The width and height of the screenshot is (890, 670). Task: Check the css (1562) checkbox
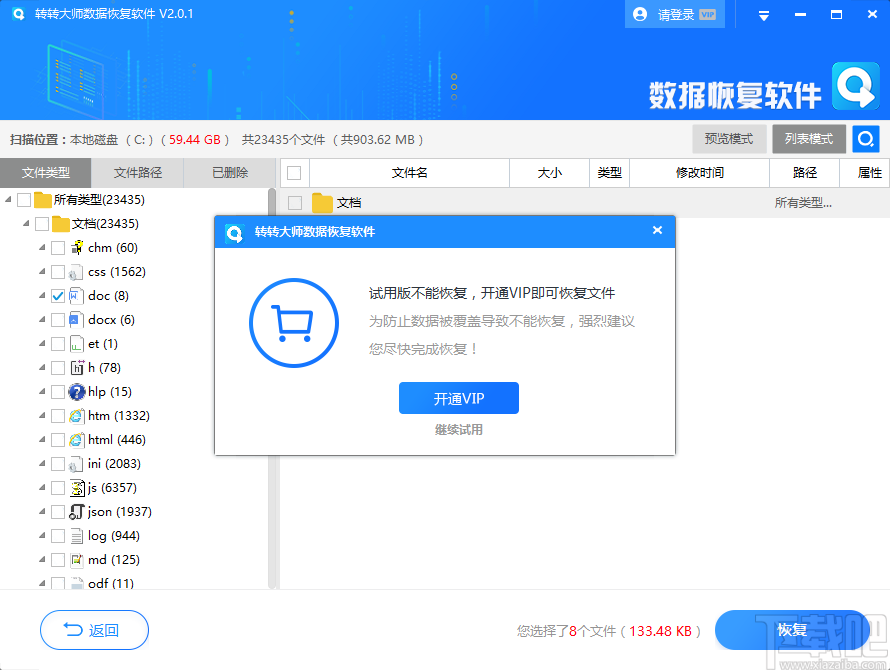(x=58, y=272)
